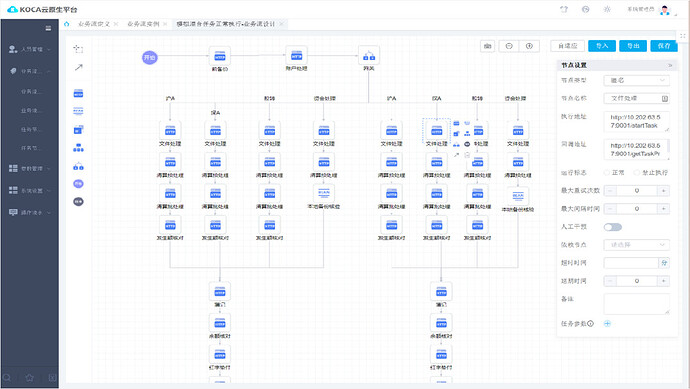Click the fullscreen expand icon at right edge
The width and height of the screenshot is (690, 389).
(683, 36)
